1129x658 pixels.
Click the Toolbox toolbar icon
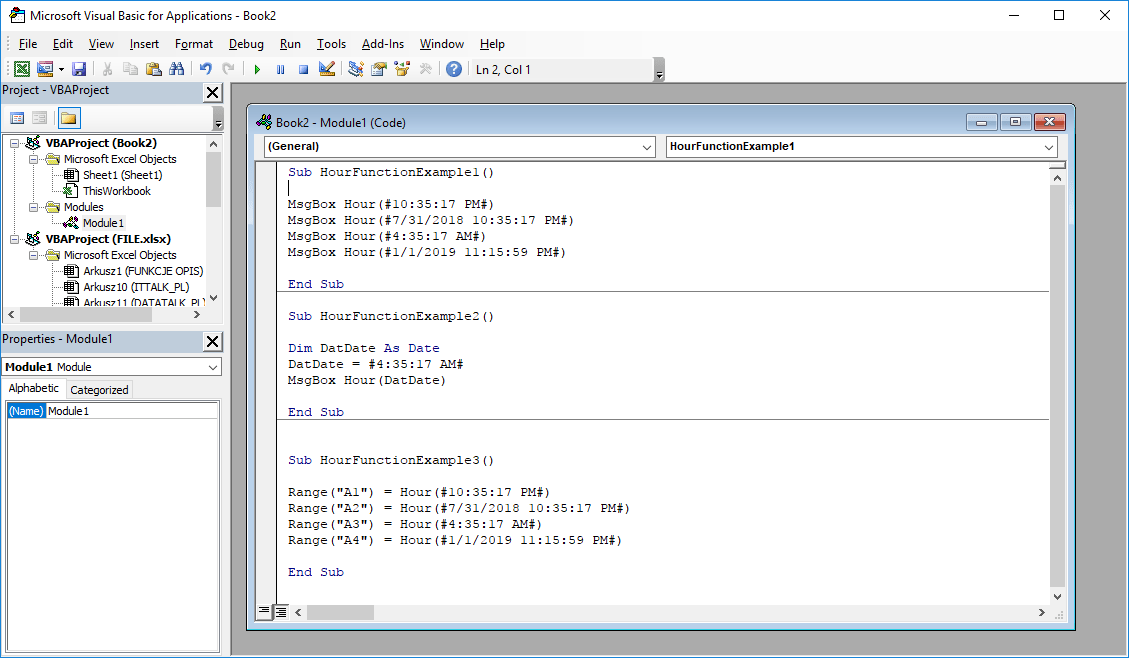click(425, 69)
